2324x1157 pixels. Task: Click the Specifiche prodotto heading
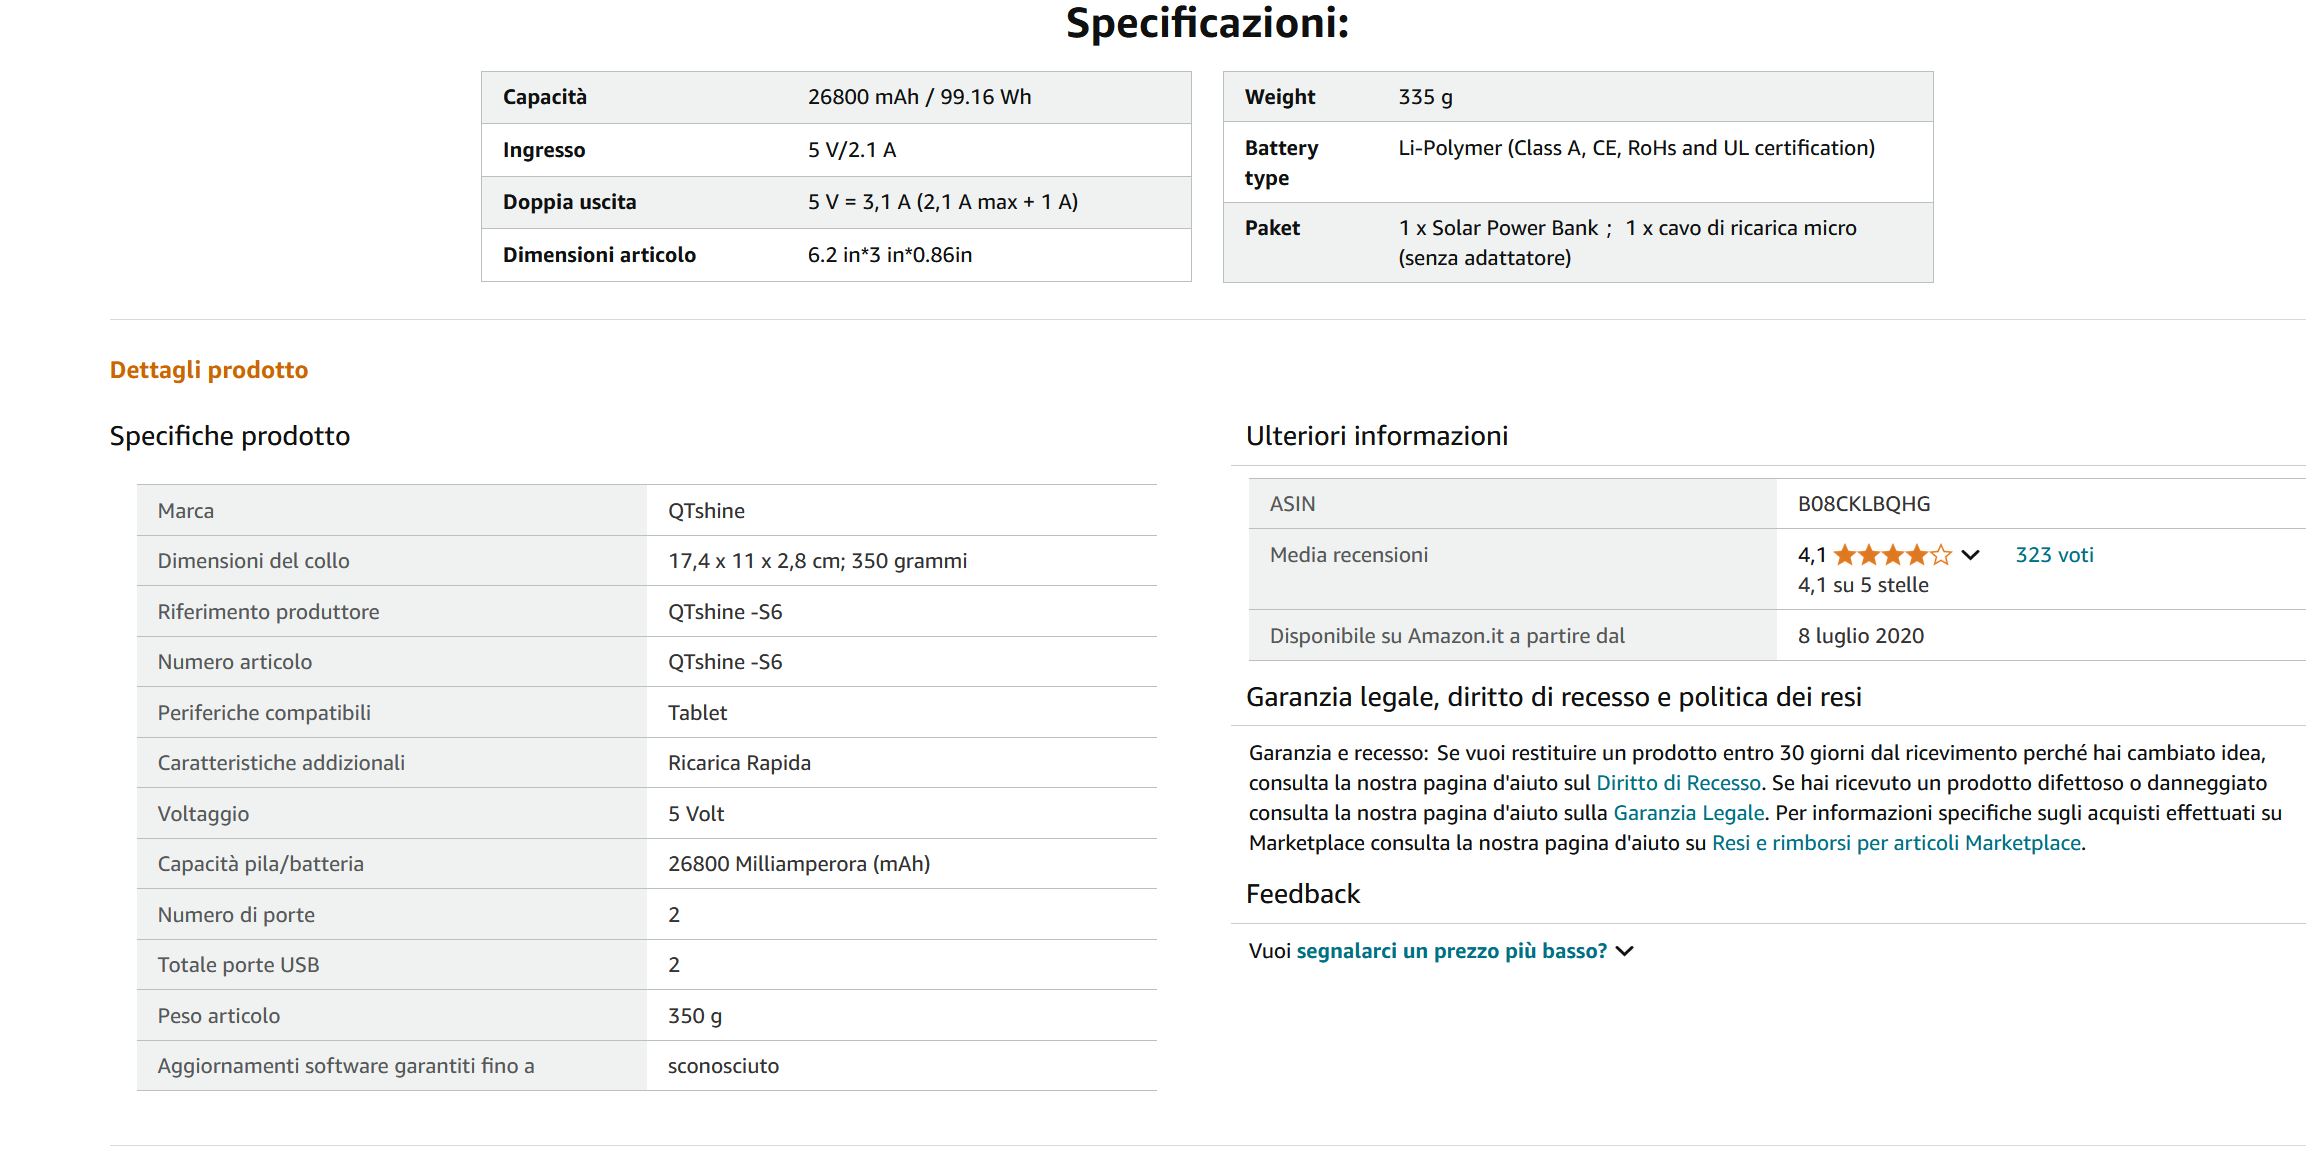[x=230, y=436]
